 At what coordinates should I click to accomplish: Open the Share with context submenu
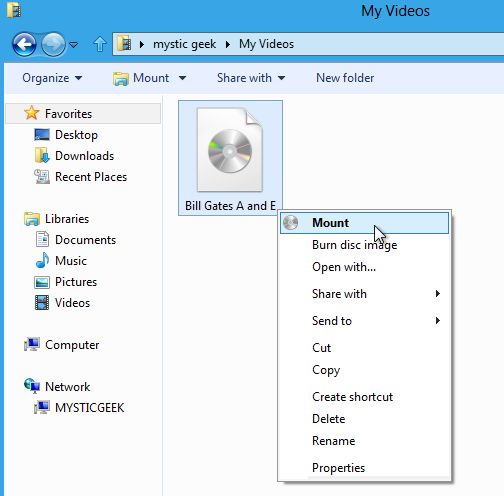[x=364, y=294]
